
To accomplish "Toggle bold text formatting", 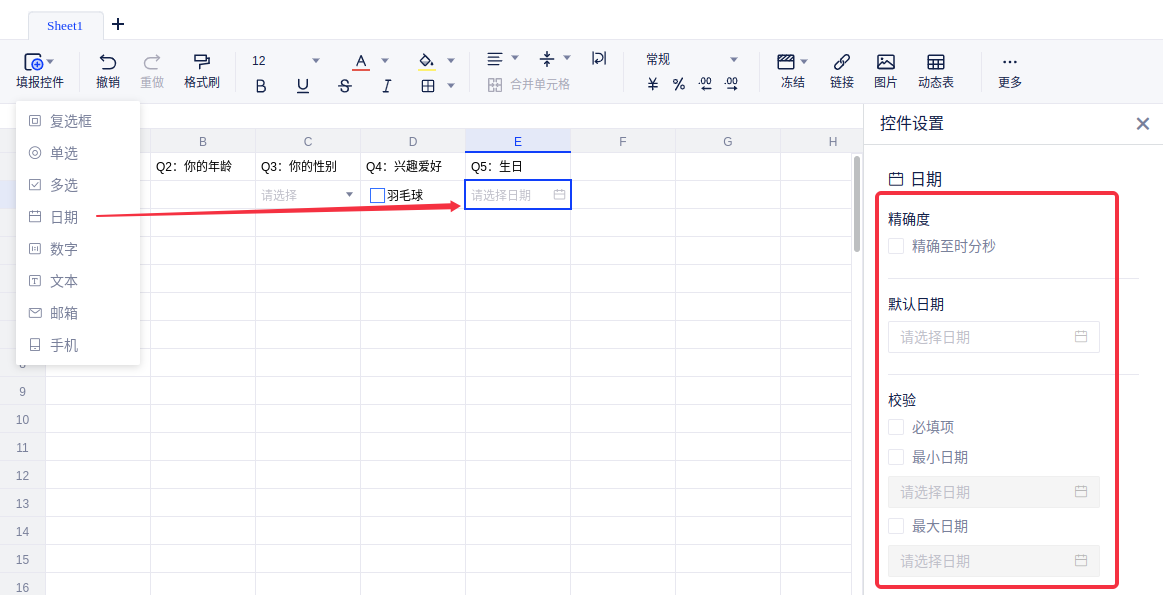I will pos(261,86).
